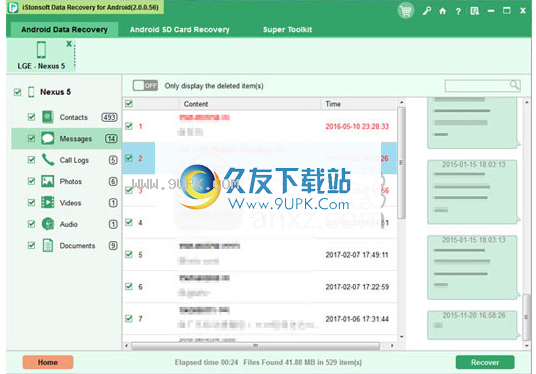Click the Recover button

point(485,362)
